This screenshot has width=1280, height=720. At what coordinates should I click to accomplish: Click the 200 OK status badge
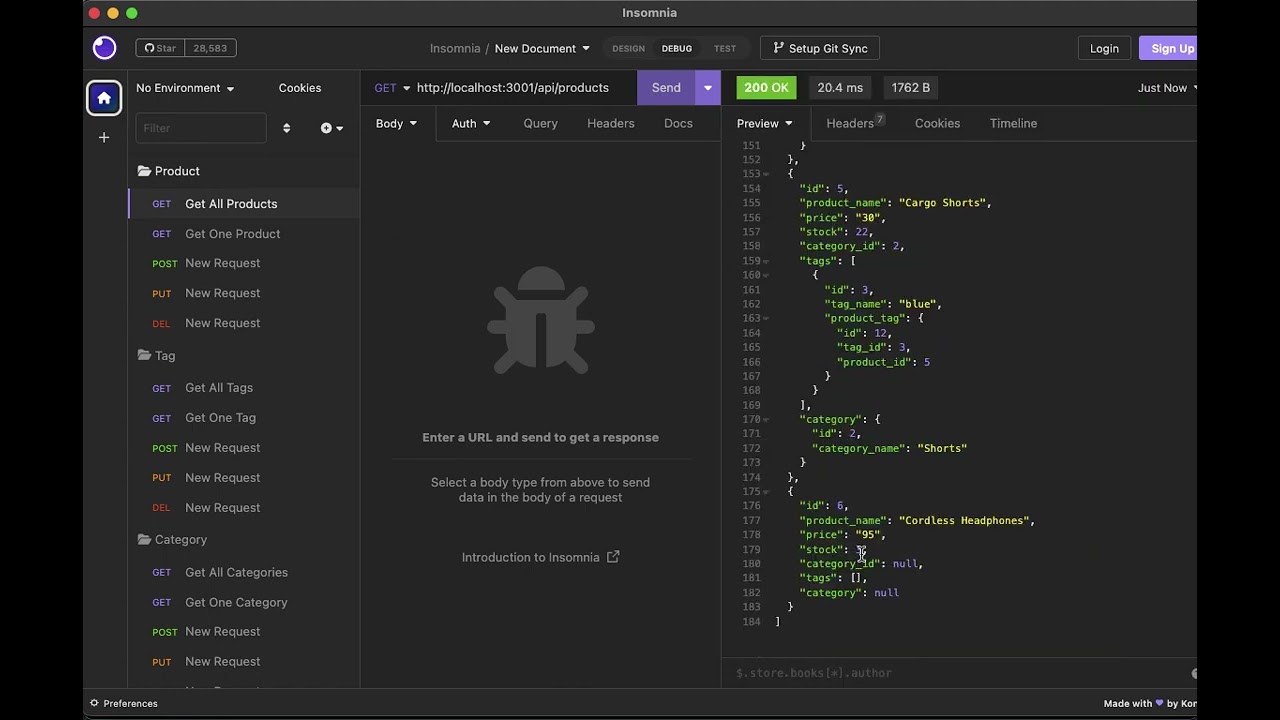766,88
